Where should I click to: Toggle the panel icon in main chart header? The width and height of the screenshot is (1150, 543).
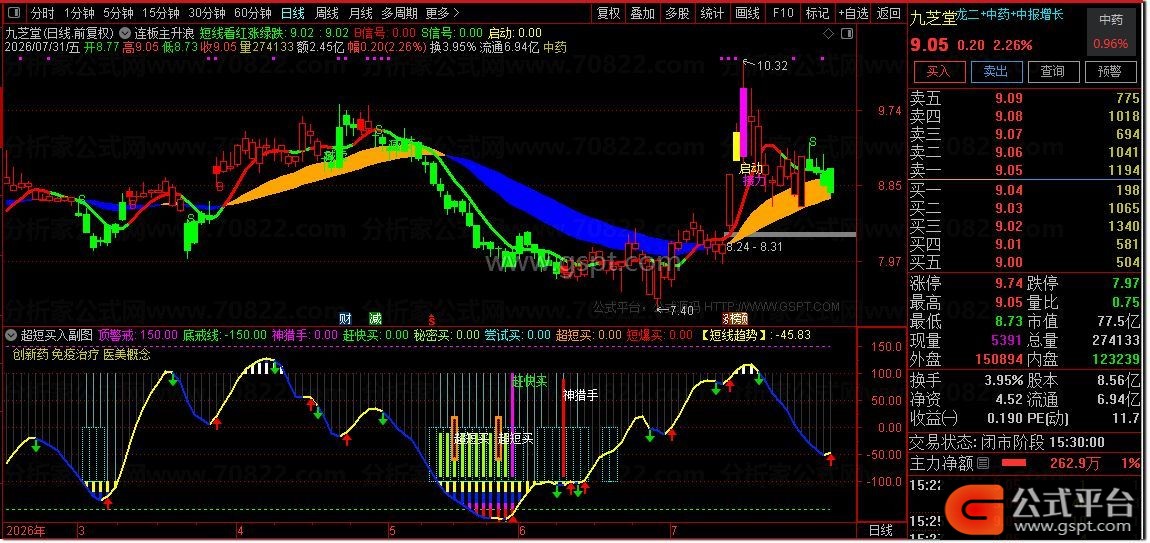point(847,34)
